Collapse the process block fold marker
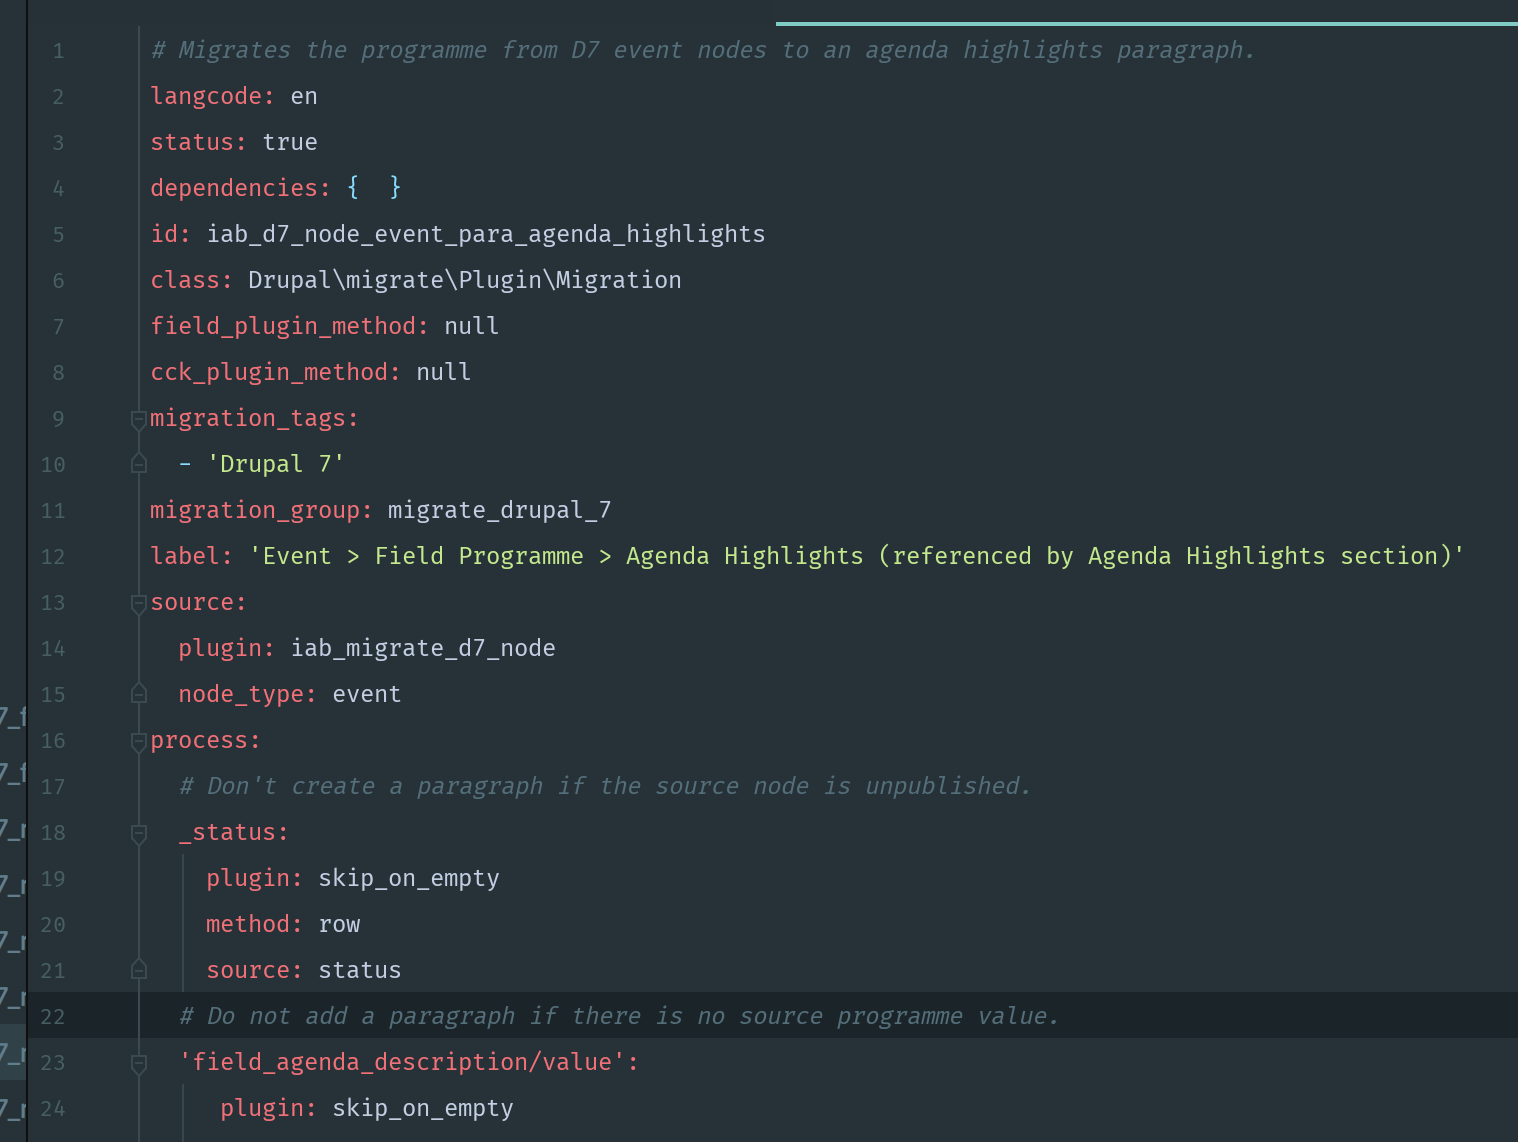Viewport: 1518px width, 1142px height. [139, 741]
